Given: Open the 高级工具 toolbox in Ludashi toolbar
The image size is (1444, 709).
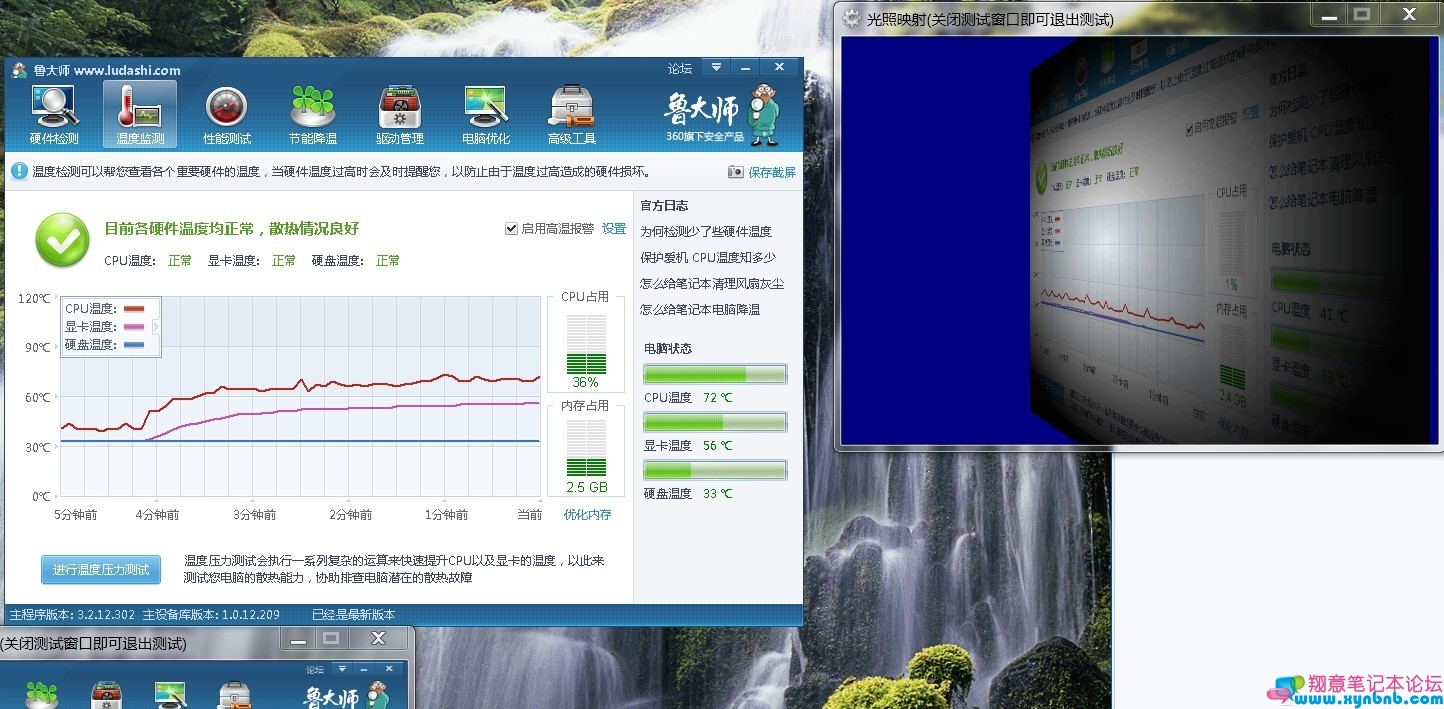Looking at the screenshot, I should point(572,116).
